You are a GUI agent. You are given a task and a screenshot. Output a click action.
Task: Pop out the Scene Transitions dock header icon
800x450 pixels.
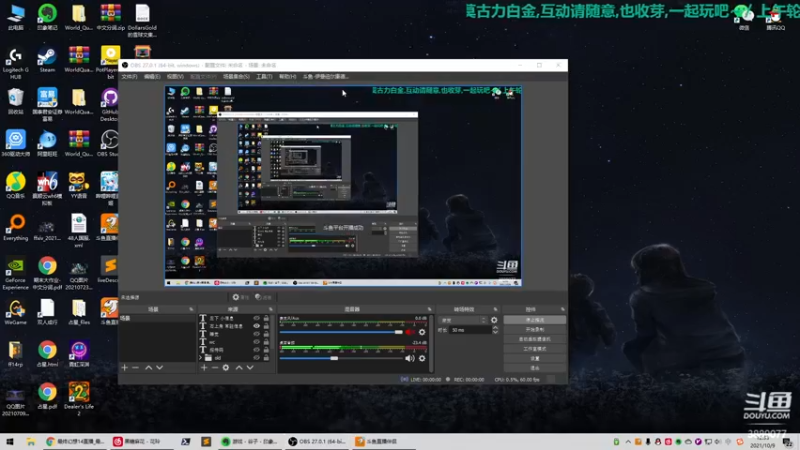(495, 309)
